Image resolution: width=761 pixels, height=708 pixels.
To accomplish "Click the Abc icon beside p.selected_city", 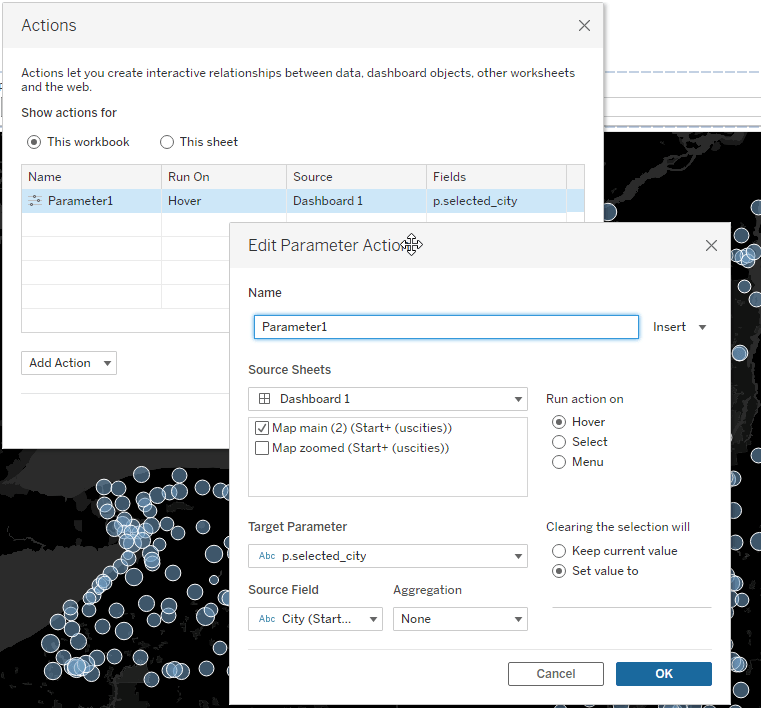I will (267, 556).
